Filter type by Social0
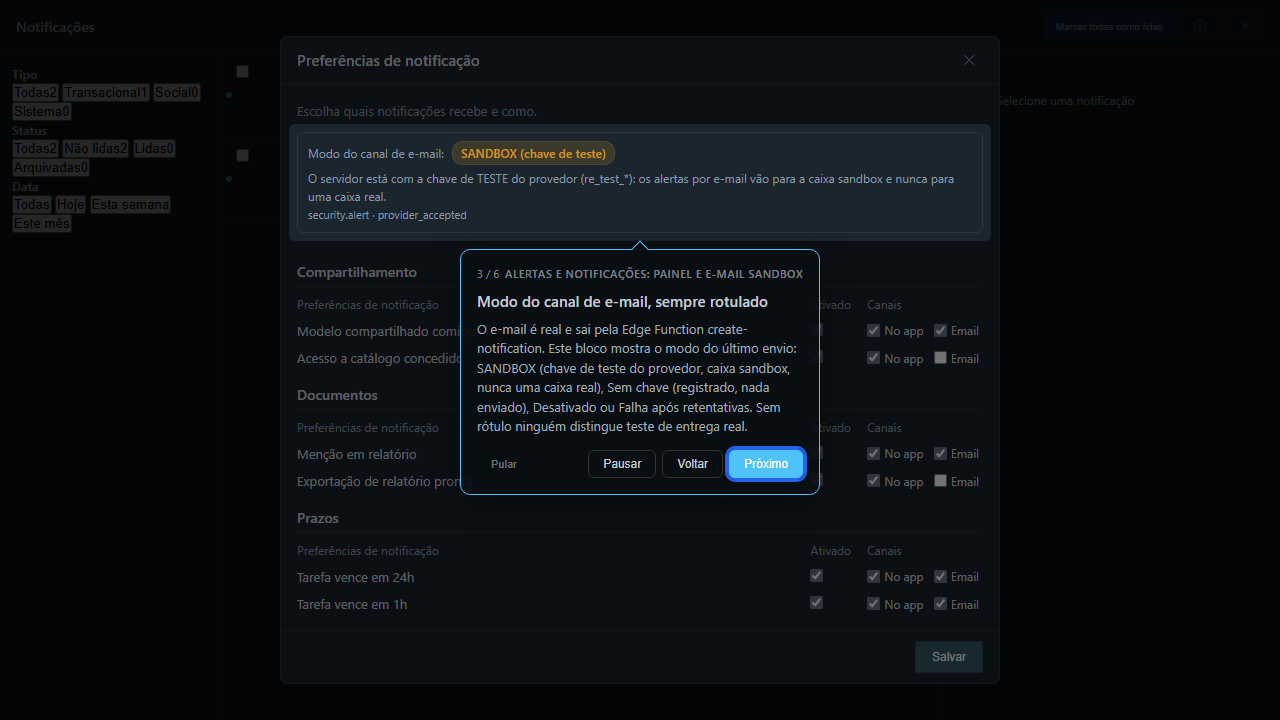This screenshot has width=1280, height=720. (x=177, y=92)
